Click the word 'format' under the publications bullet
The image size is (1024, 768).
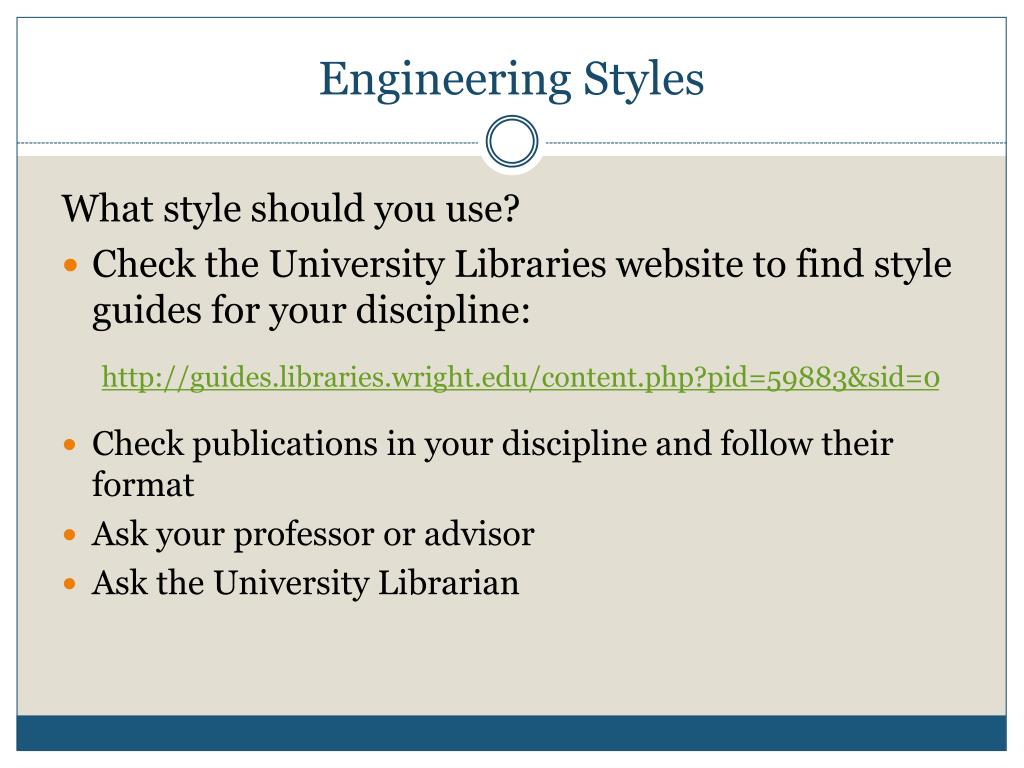click(x=143, y=485)
